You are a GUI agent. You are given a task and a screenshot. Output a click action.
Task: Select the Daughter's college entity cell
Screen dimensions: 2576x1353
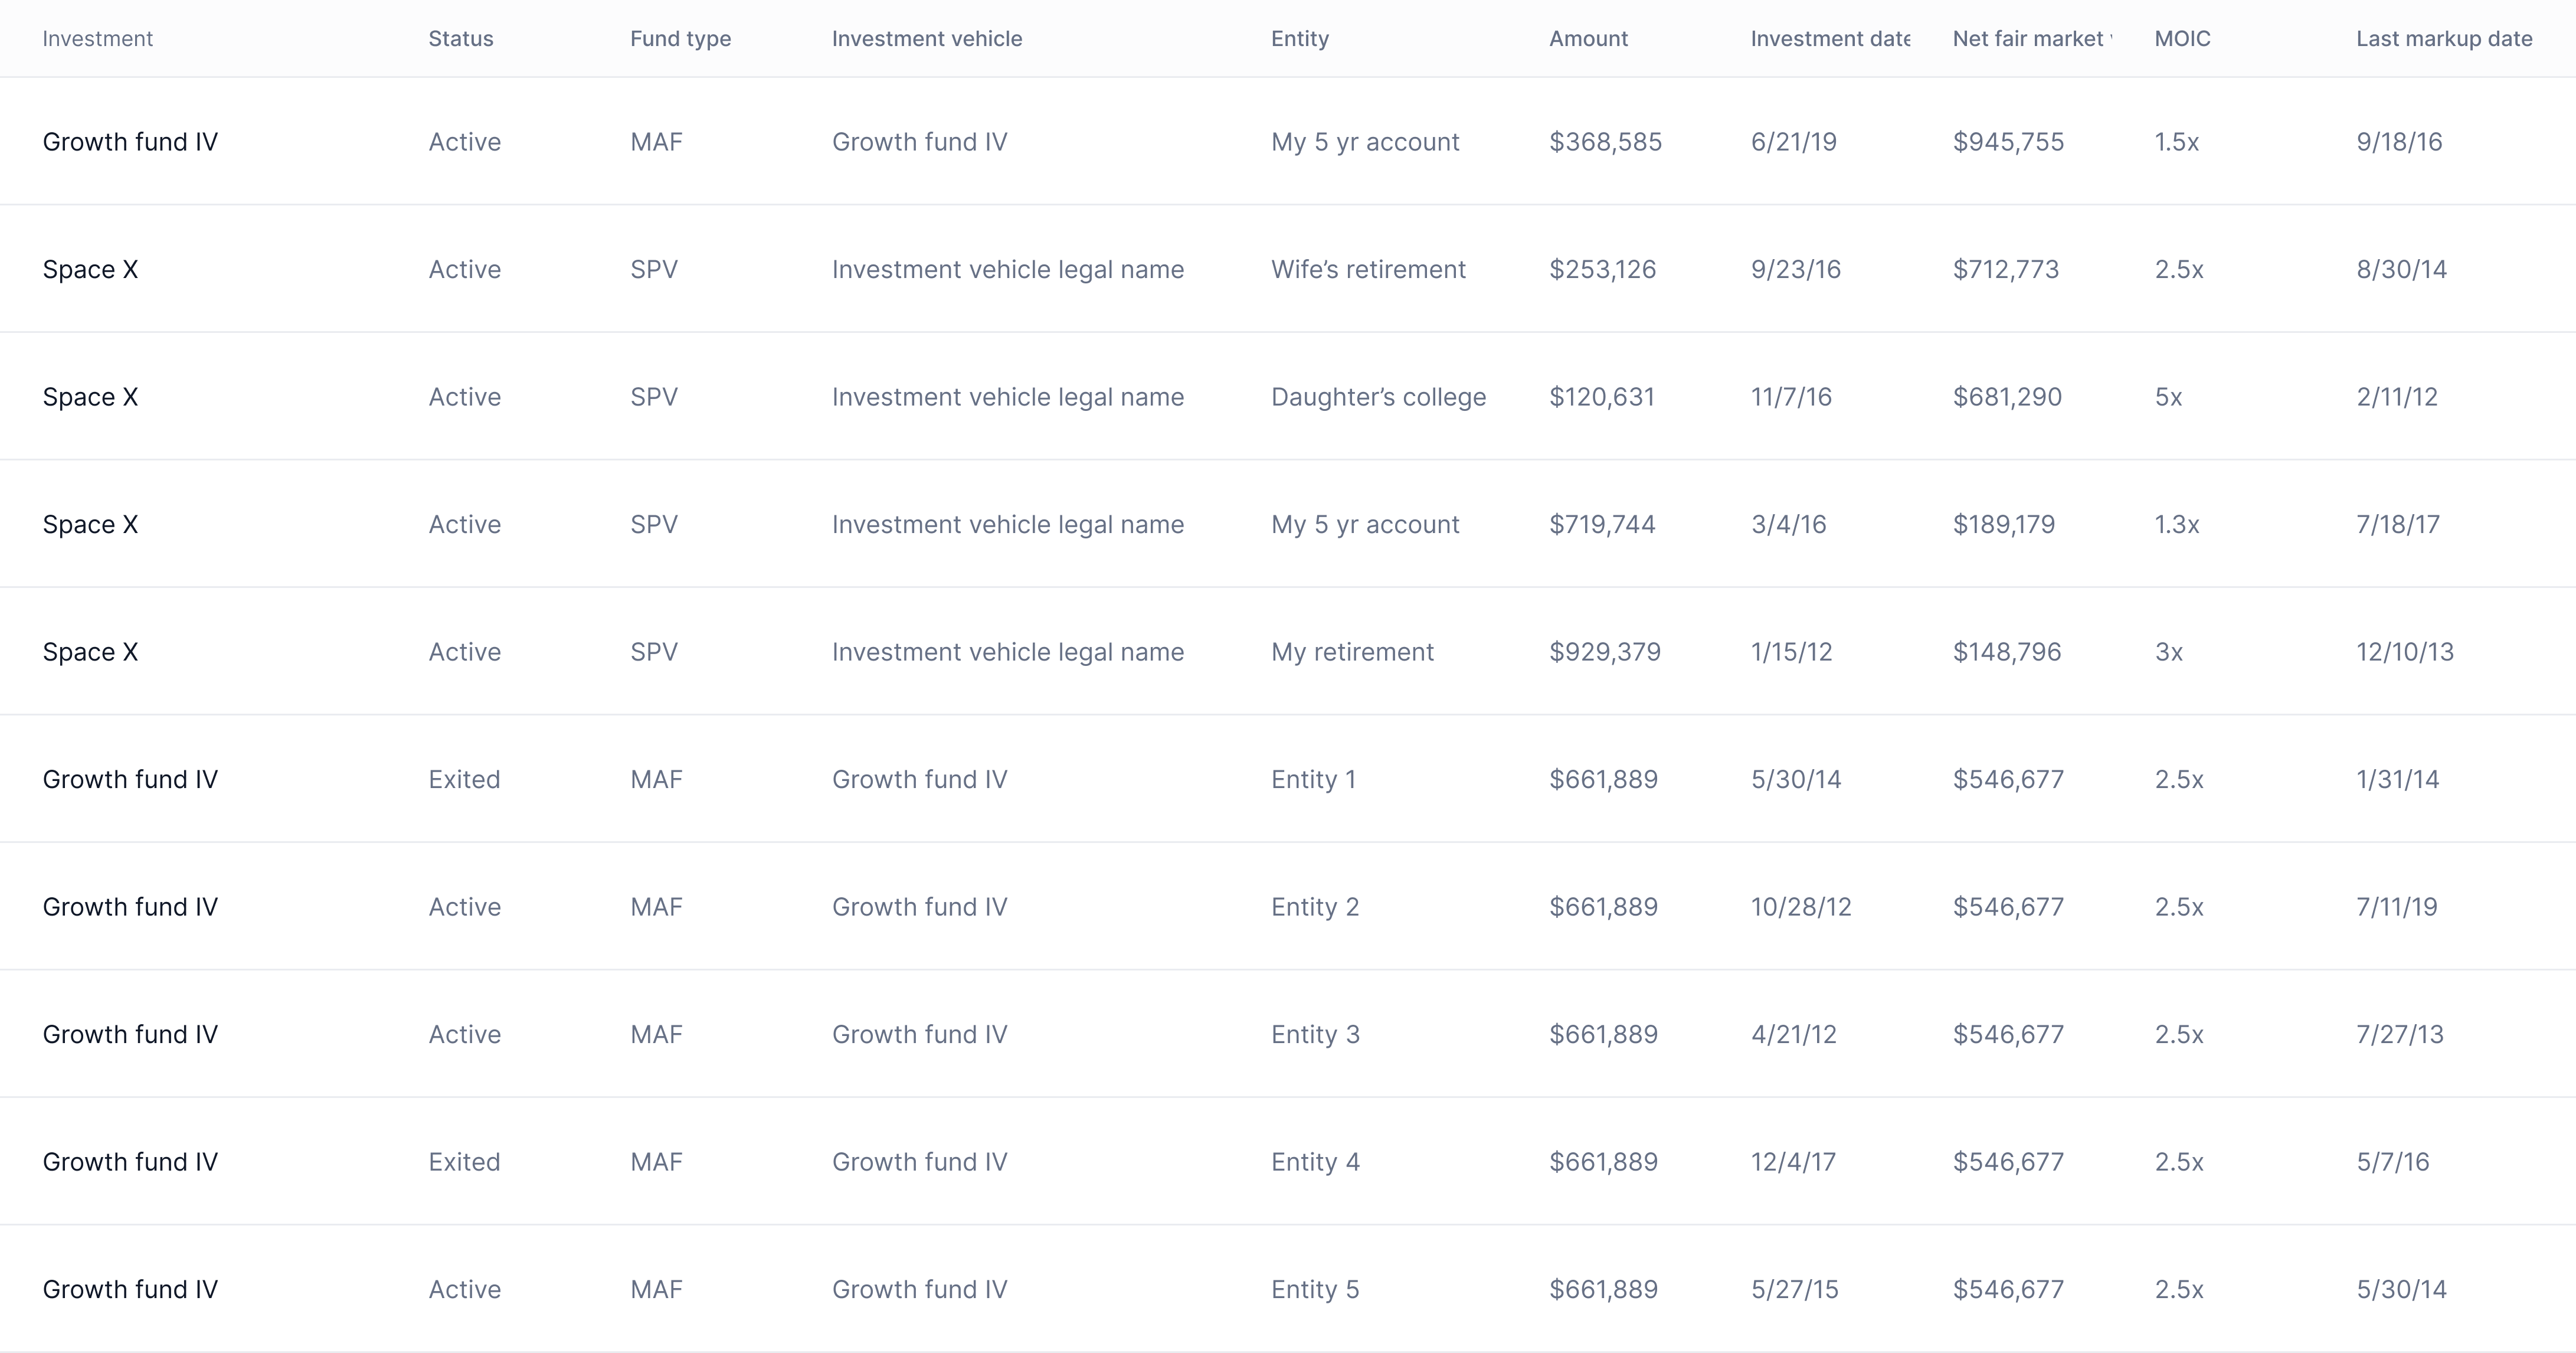click(x=1377, y=397)
